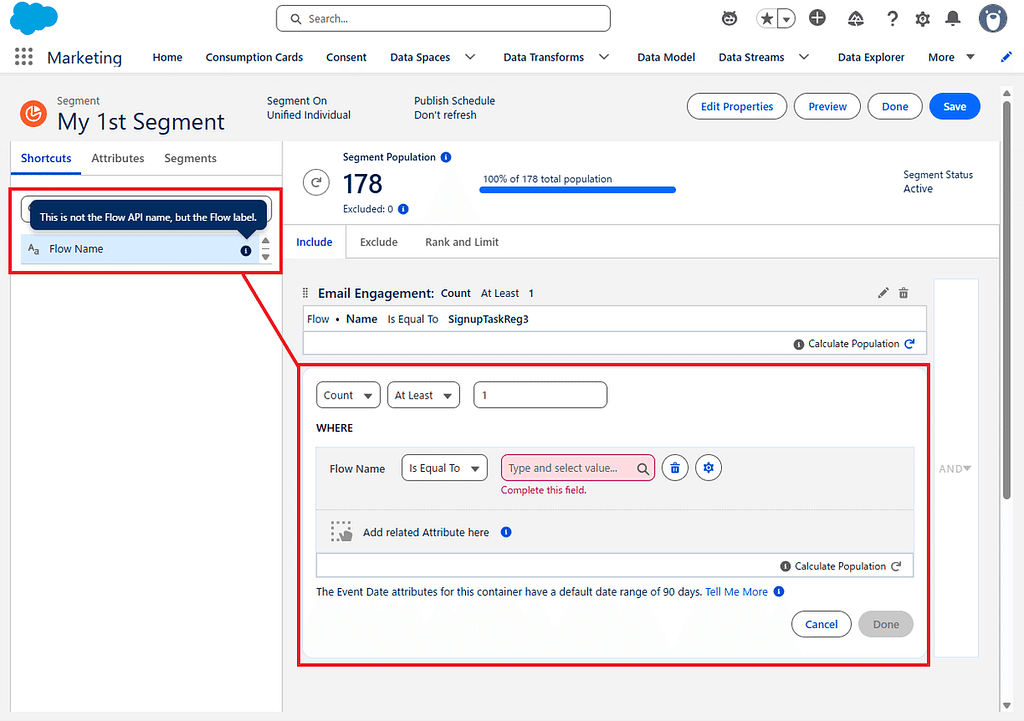Open the Global Actions plus icon
Image resolution: width=1024 pixels, height=721 pixels.
(x=817, y=18)
